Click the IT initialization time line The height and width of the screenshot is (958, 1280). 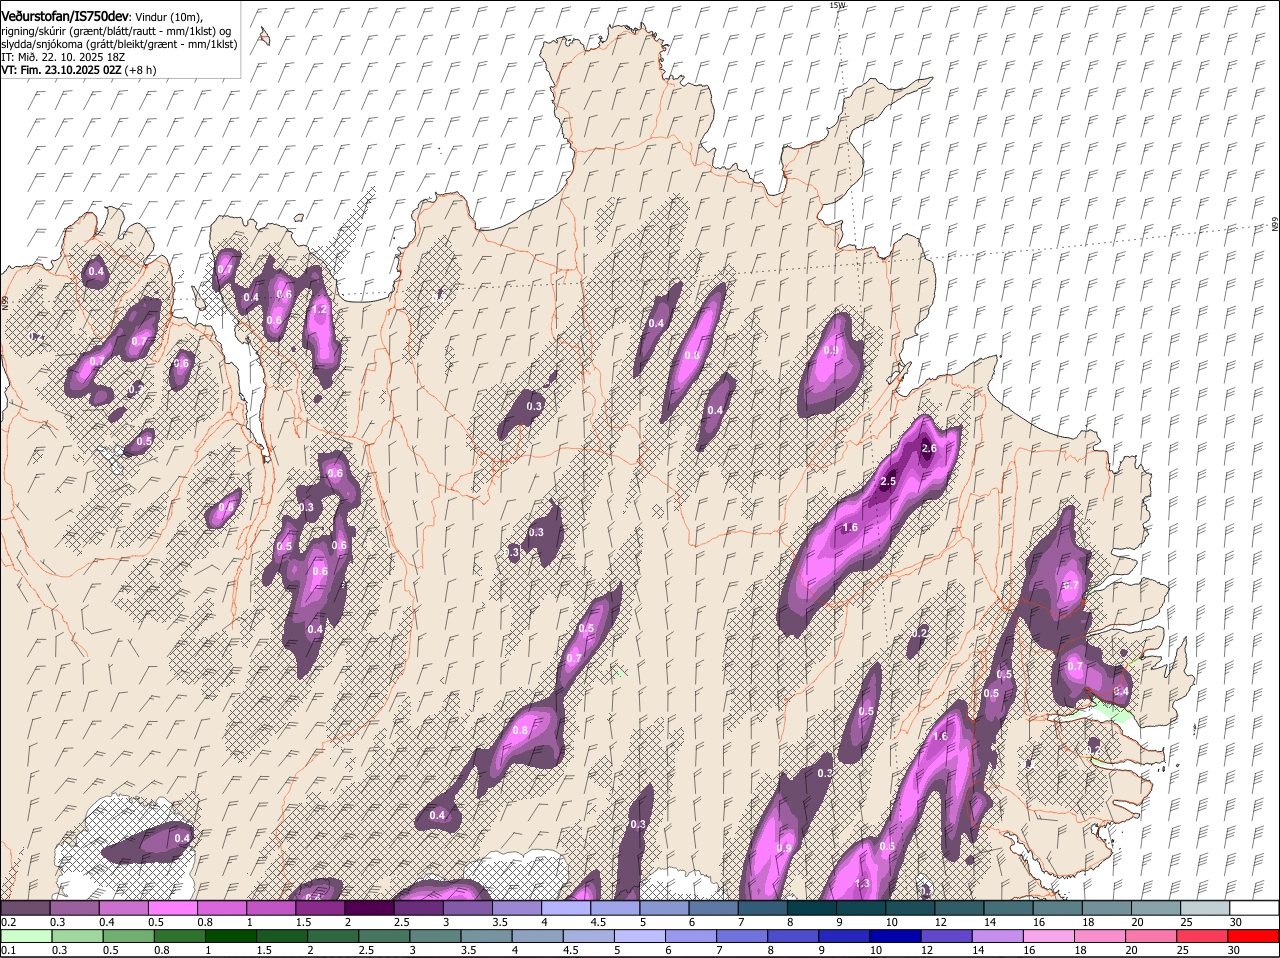click(62, 57)
